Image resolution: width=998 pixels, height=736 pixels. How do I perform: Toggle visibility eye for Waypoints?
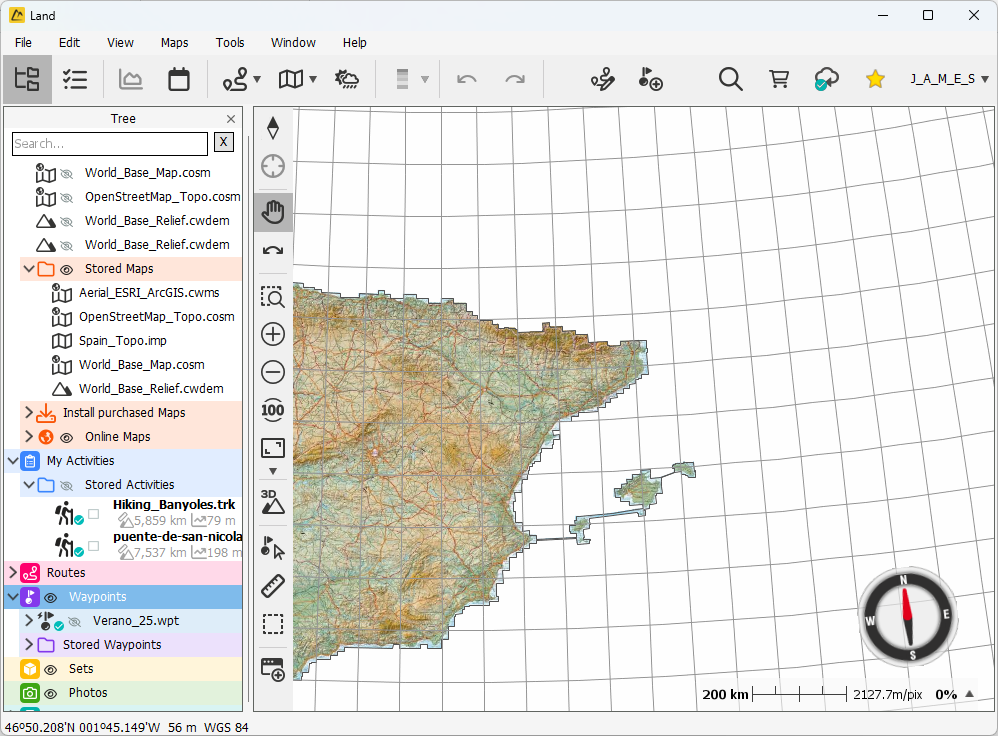coord(50,597)
